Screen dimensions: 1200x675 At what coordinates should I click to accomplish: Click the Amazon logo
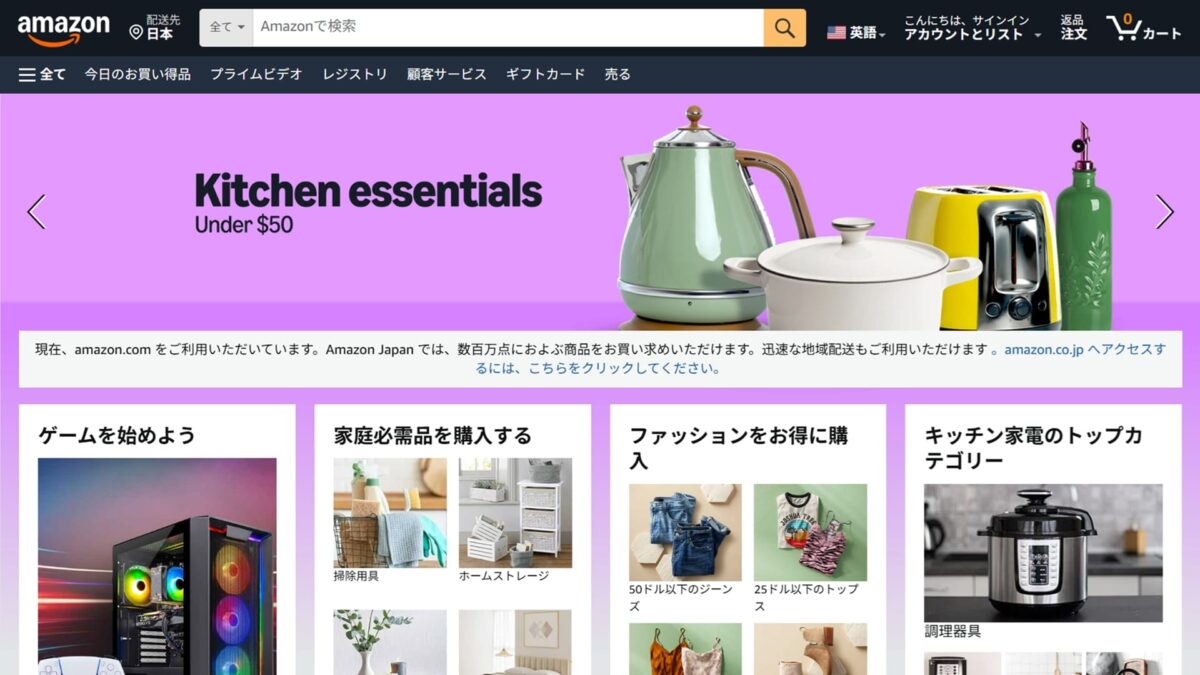click(63, 30)
